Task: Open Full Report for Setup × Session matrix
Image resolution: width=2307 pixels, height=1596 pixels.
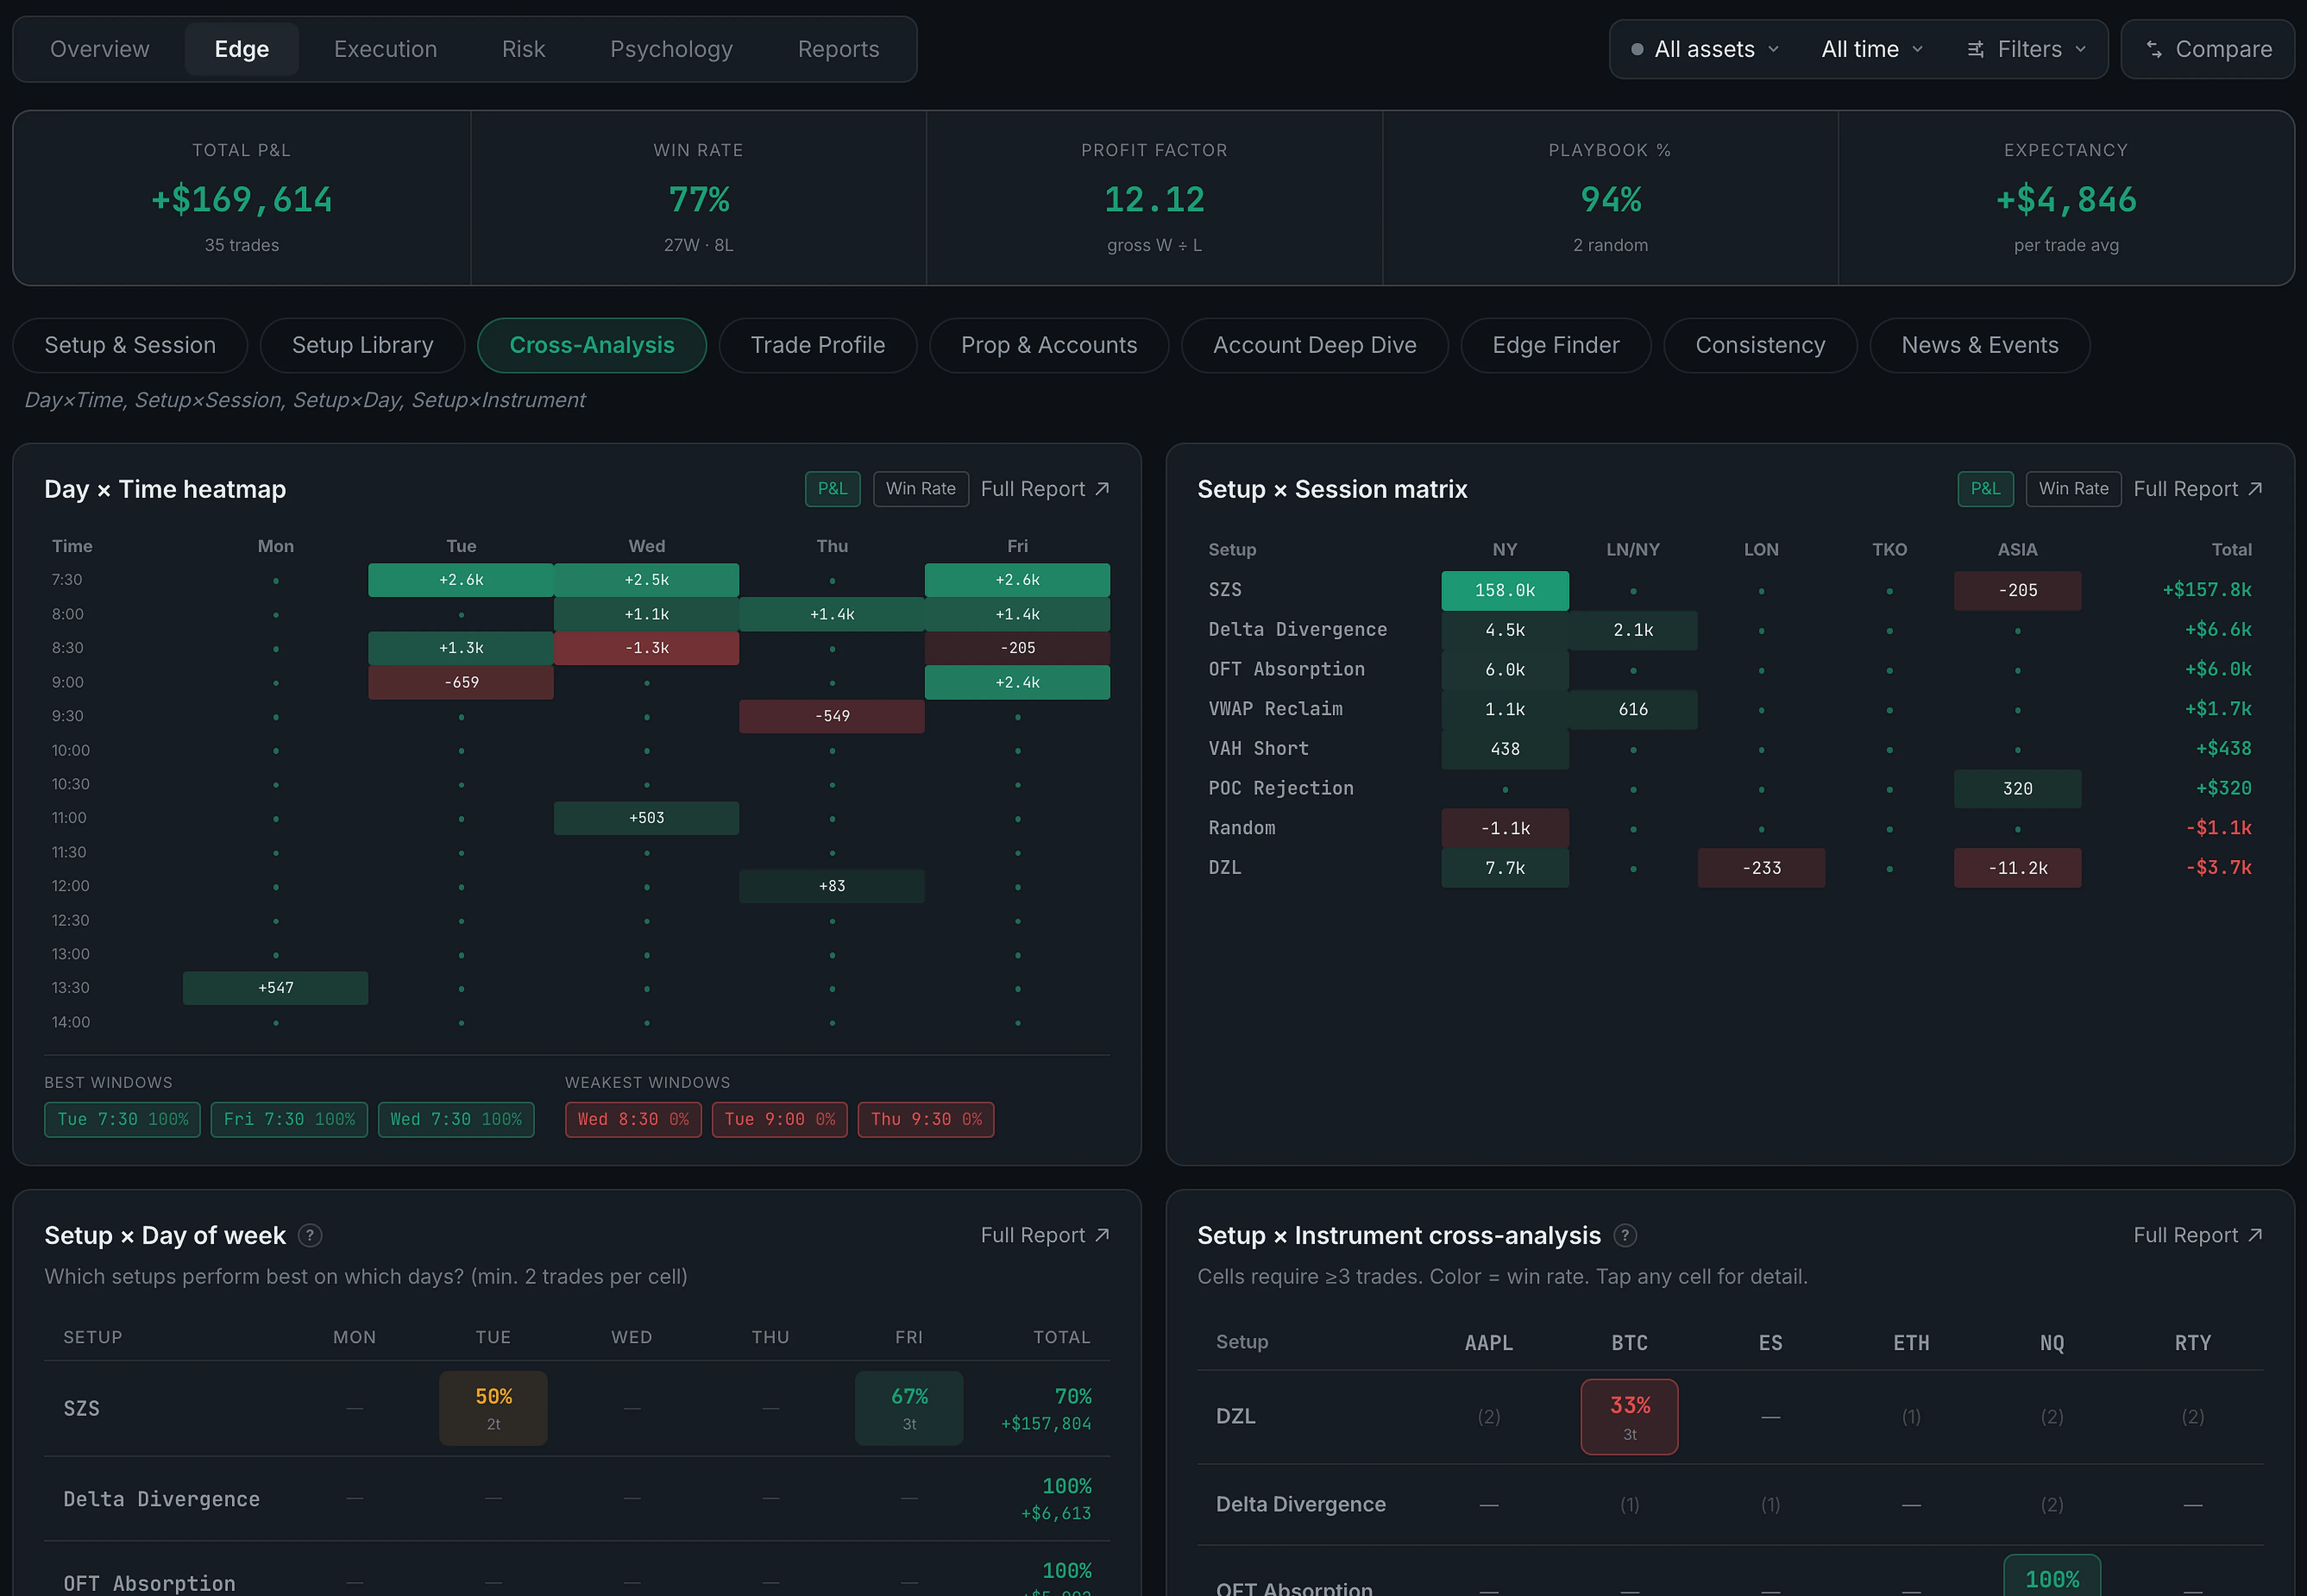Action: pyautogui.click(x=2198, y=489)
